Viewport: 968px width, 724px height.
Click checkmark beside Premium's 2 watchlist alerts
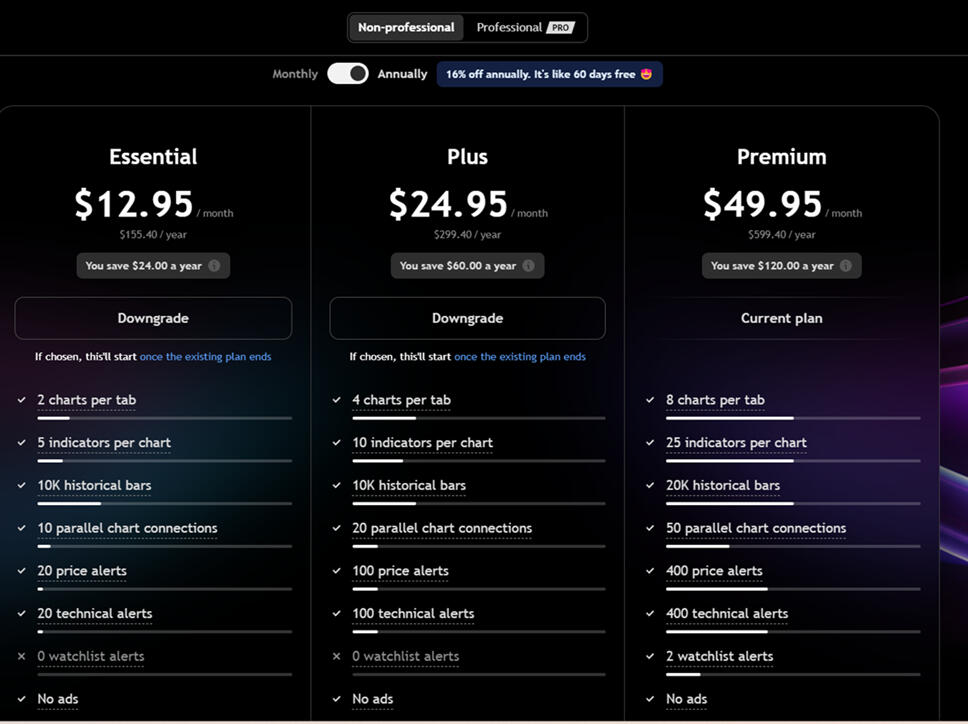pyautogui.click(x=651, y=657)
